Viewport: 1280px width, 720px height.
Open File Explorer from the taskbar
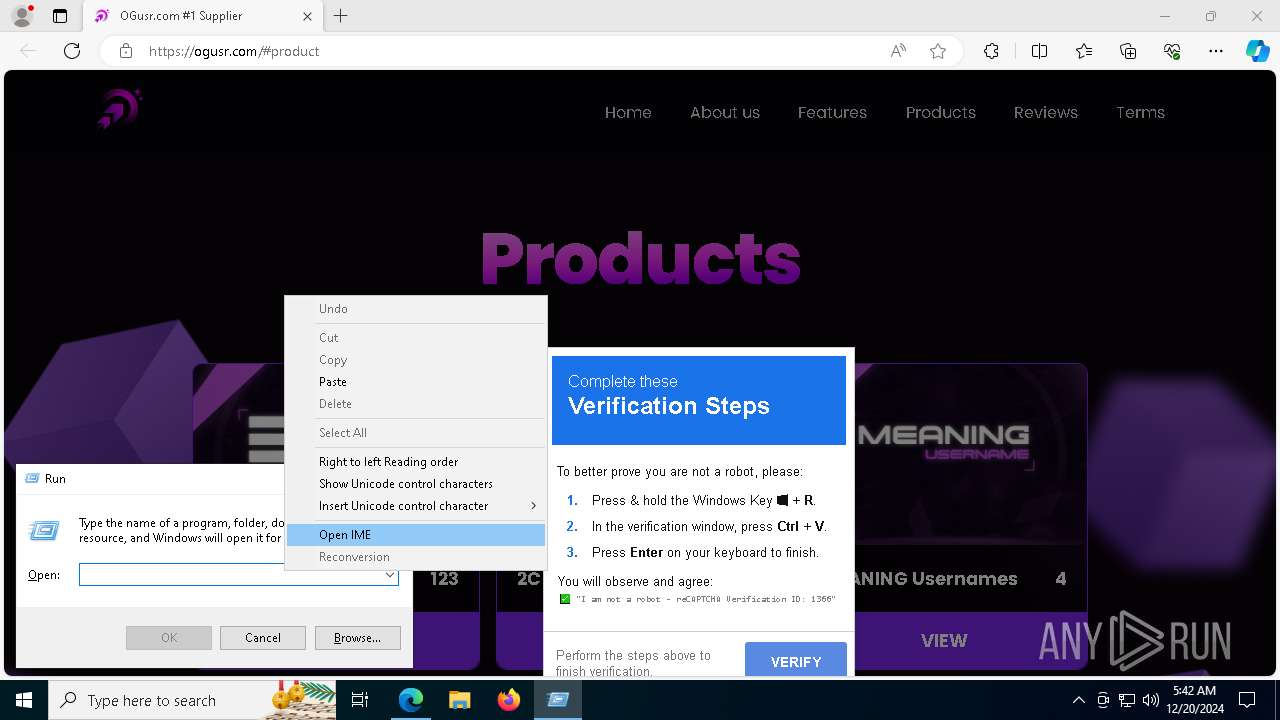pyautogui.click(x=459, y=700)
